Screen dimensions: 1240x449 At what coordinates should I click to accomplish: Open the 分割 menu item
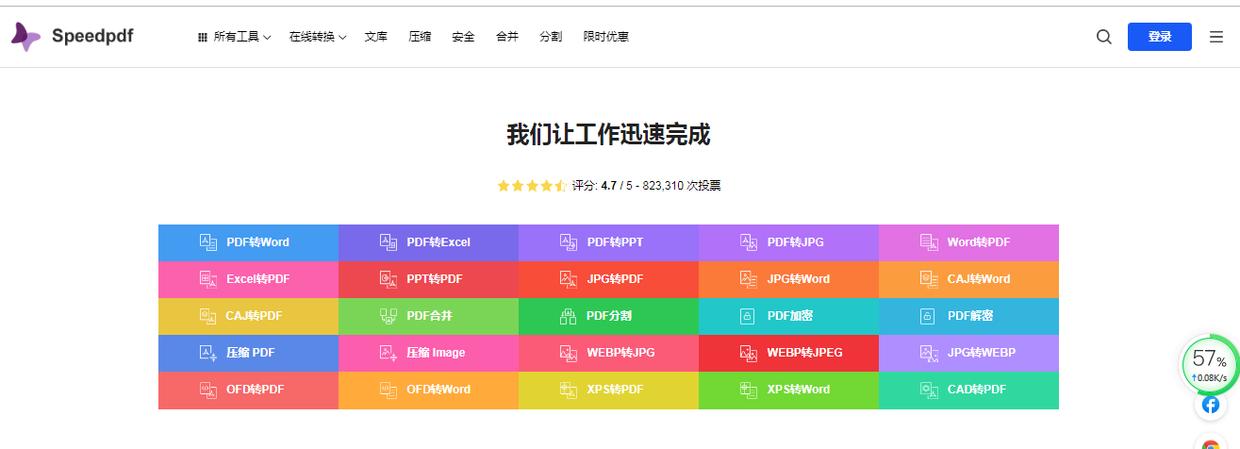pyautogui.click(x=551, y=37)
